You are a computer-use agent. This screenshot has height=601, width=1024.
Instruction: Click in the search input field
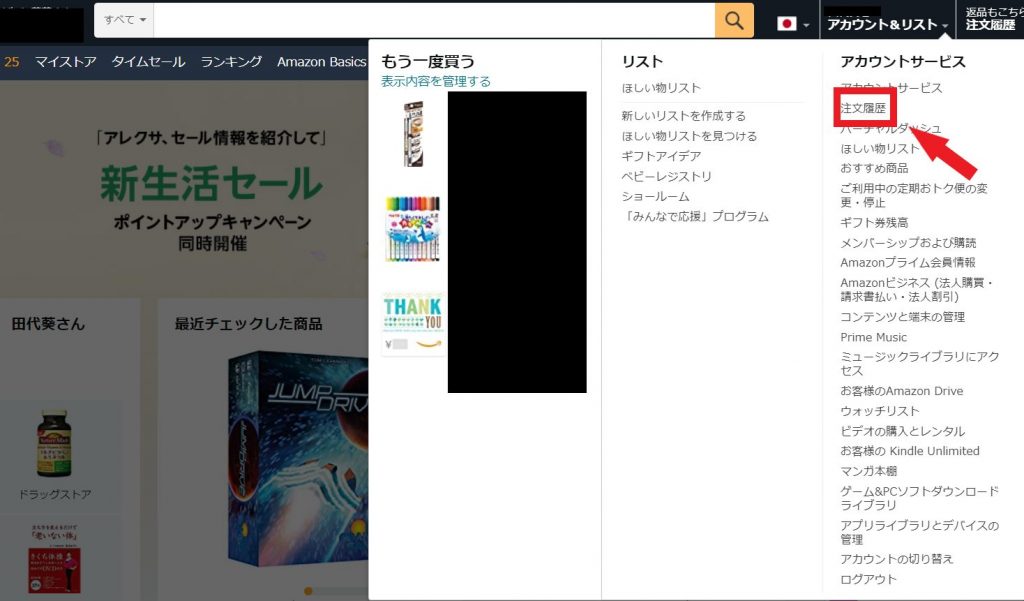pos(434,20)
